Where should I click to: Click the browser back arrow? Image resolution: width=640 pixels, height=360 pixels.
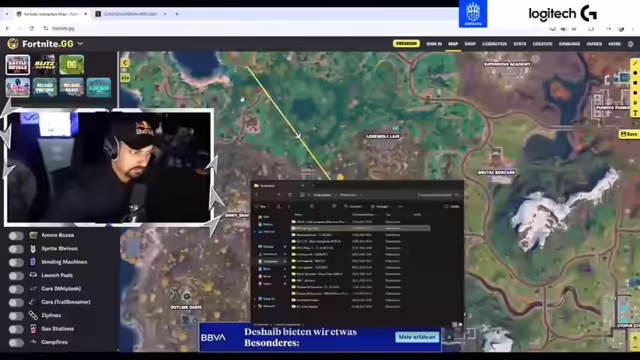[8, 28]
